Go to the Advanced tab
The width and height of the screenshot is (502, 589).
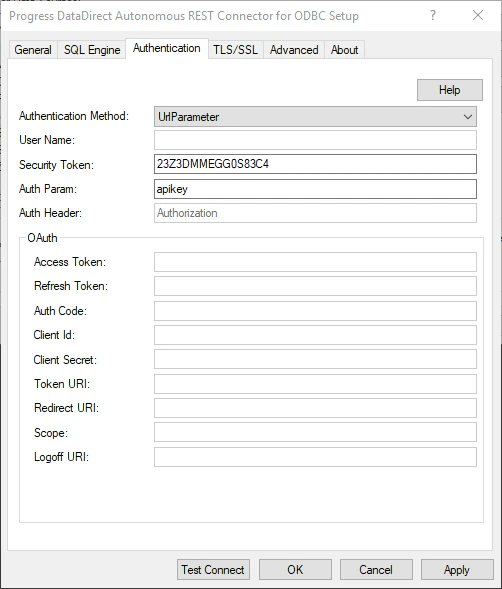(294, 50)
